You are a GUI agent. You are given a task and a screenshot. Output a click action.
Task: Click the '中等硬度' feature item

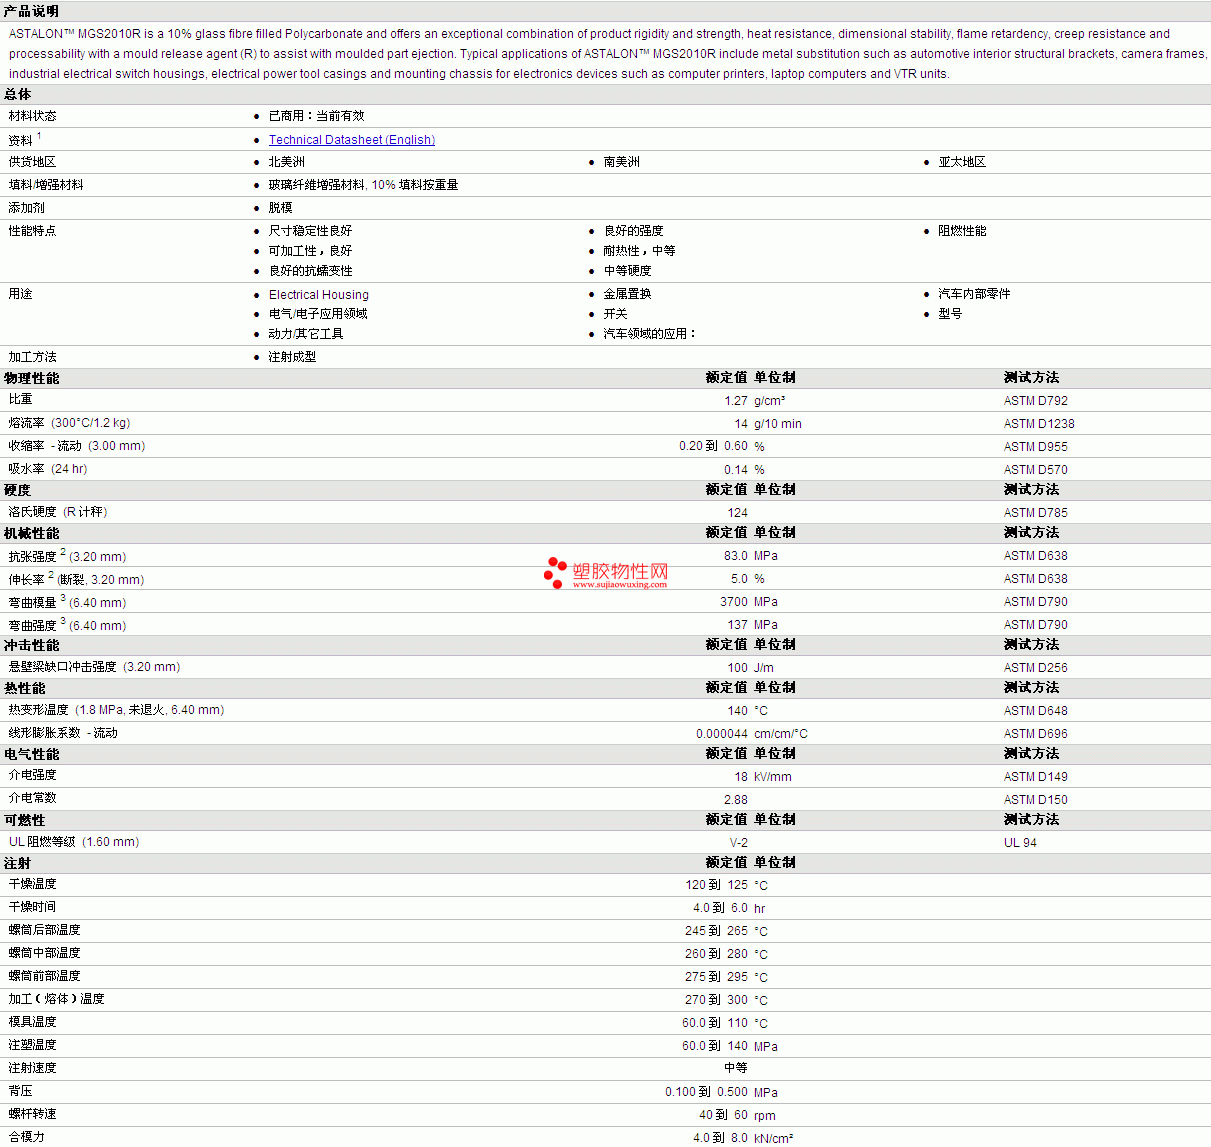[627, 271]
